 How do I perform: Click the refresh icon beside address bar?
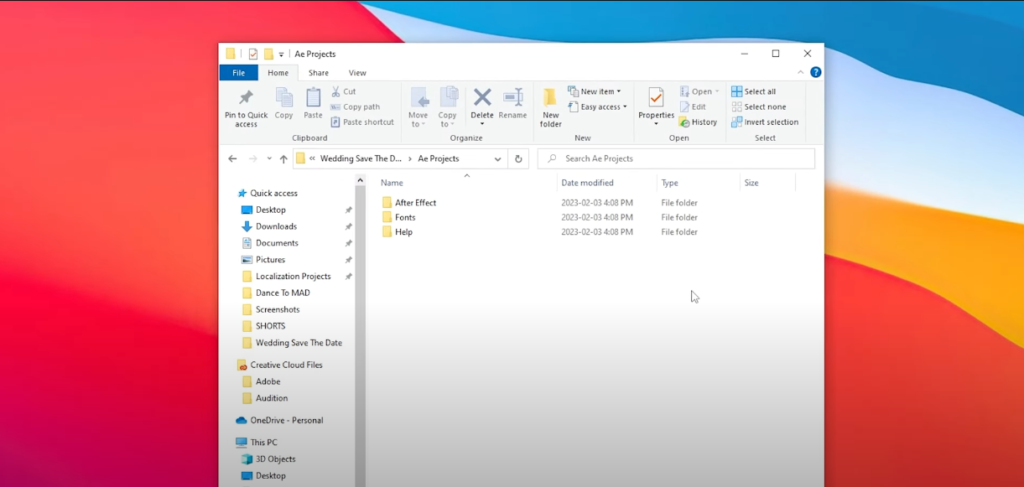[x=518, y=158]
